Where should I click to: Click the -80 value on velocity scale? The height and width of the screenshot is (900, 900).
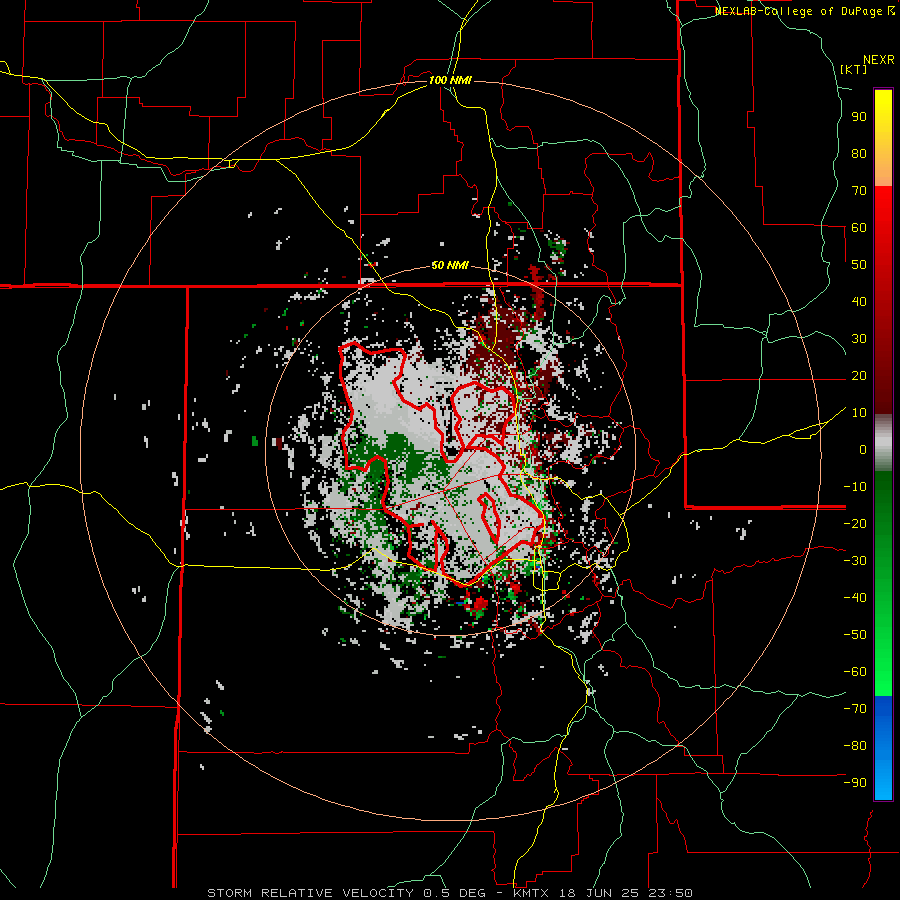(855, 746)
